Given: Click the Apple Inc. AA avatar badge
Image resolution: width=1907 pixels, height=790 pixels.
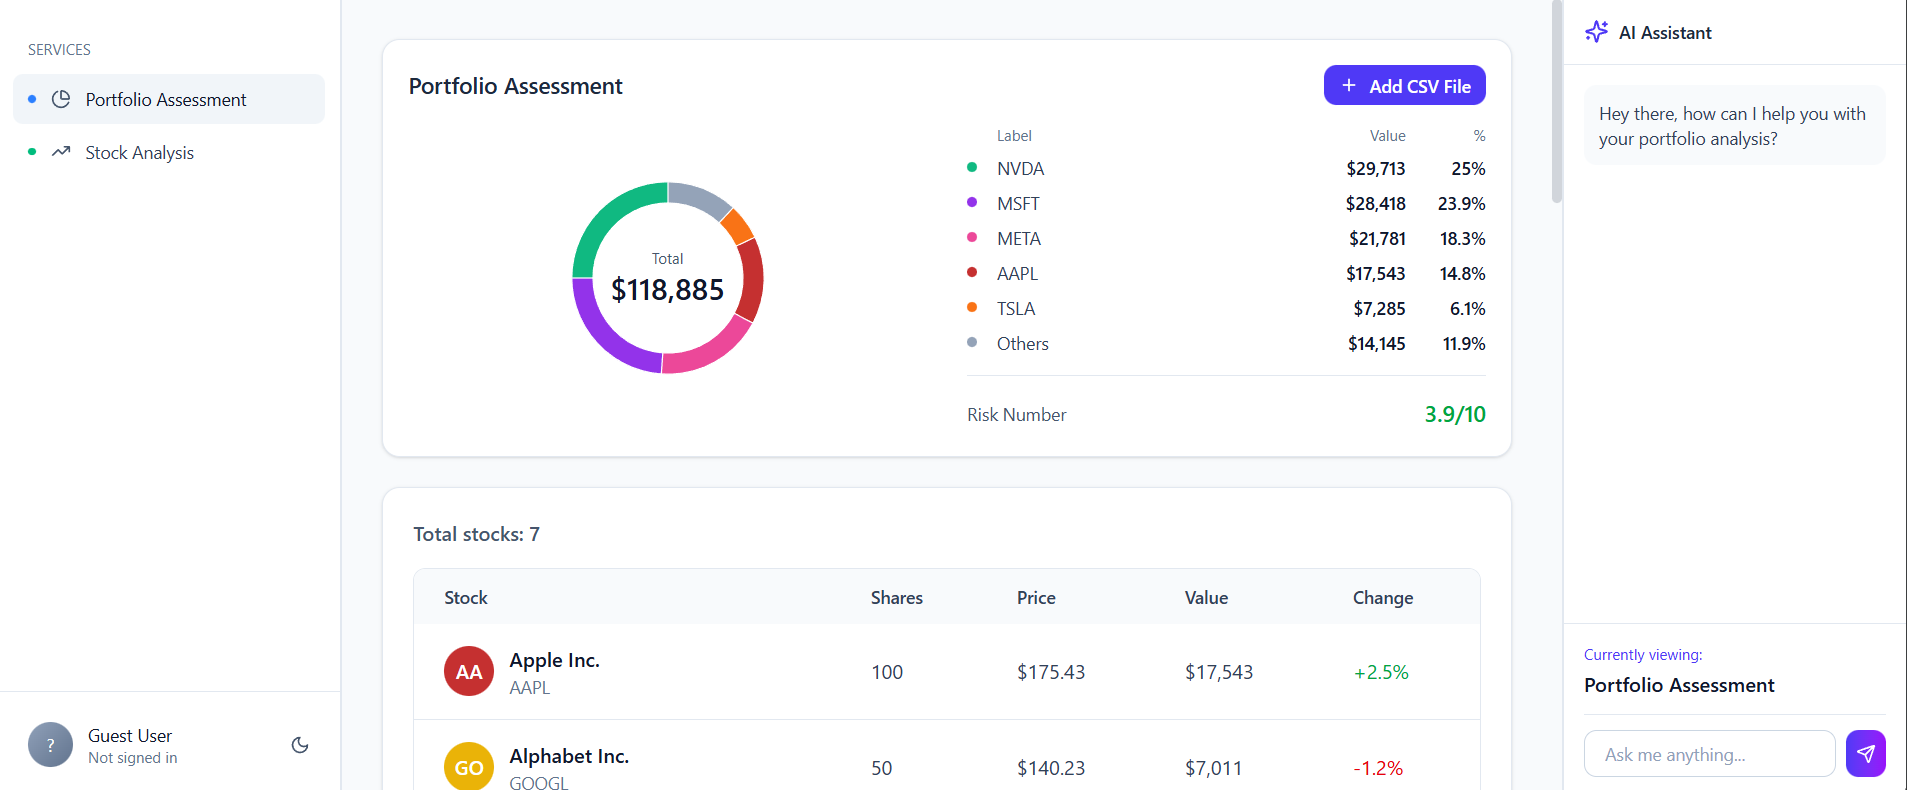Looking at the screenshot, I should click(469, 671).
